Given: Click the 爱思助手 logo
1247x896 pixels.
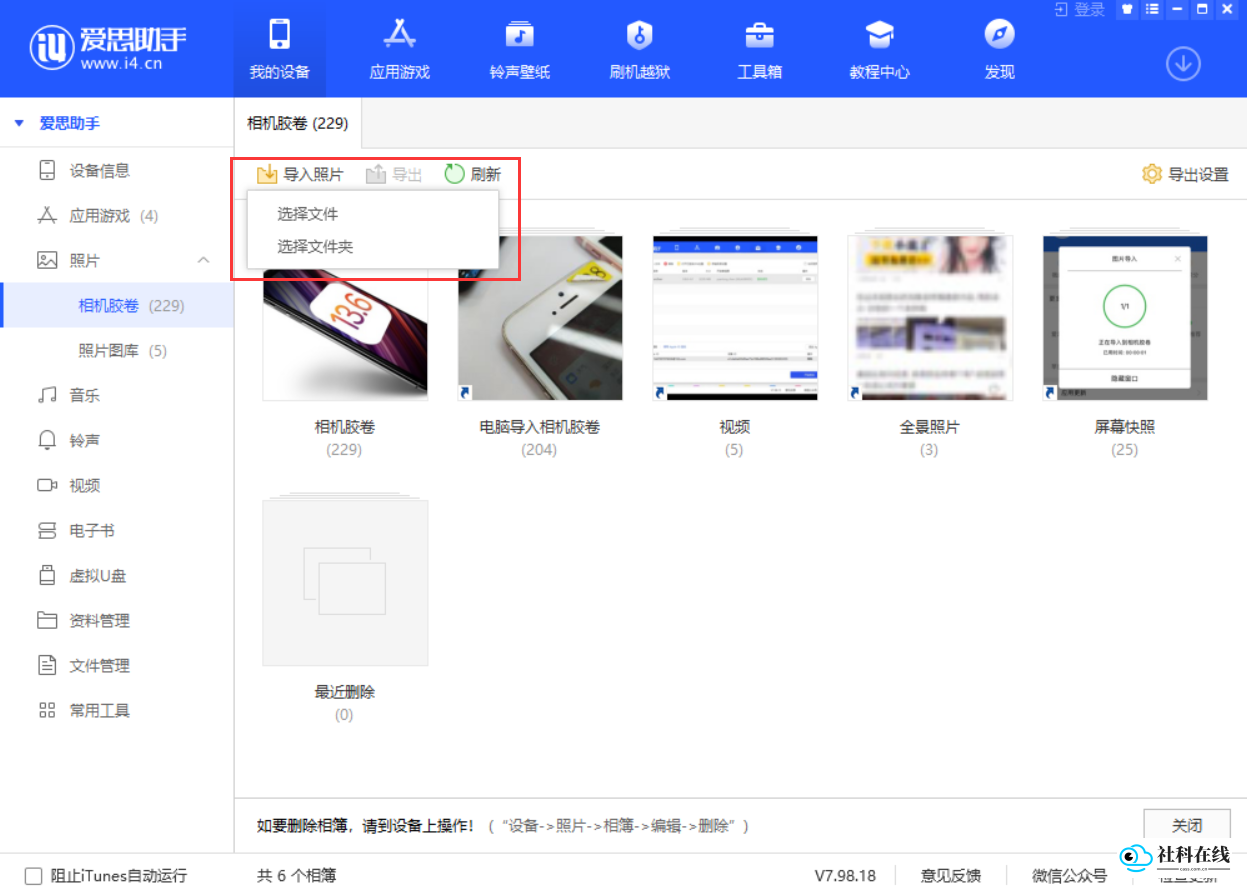Looking at the screenshot, I should [108, 48].
